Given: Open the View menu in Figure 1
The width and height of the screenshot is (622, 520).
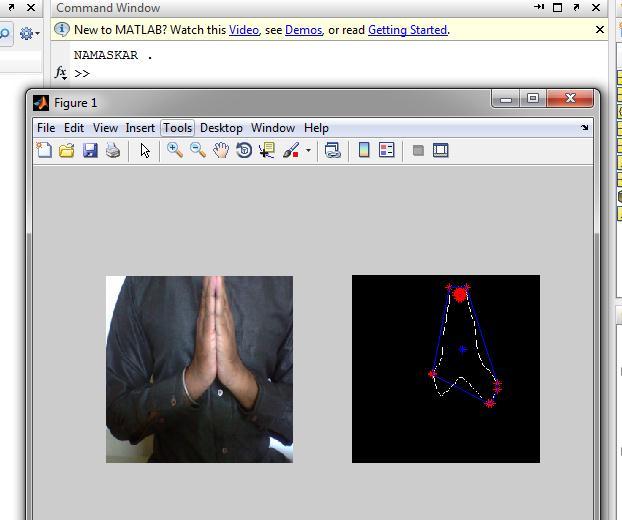Looking at the screenshot, I should pyautogui.click(x=105, y=128).
